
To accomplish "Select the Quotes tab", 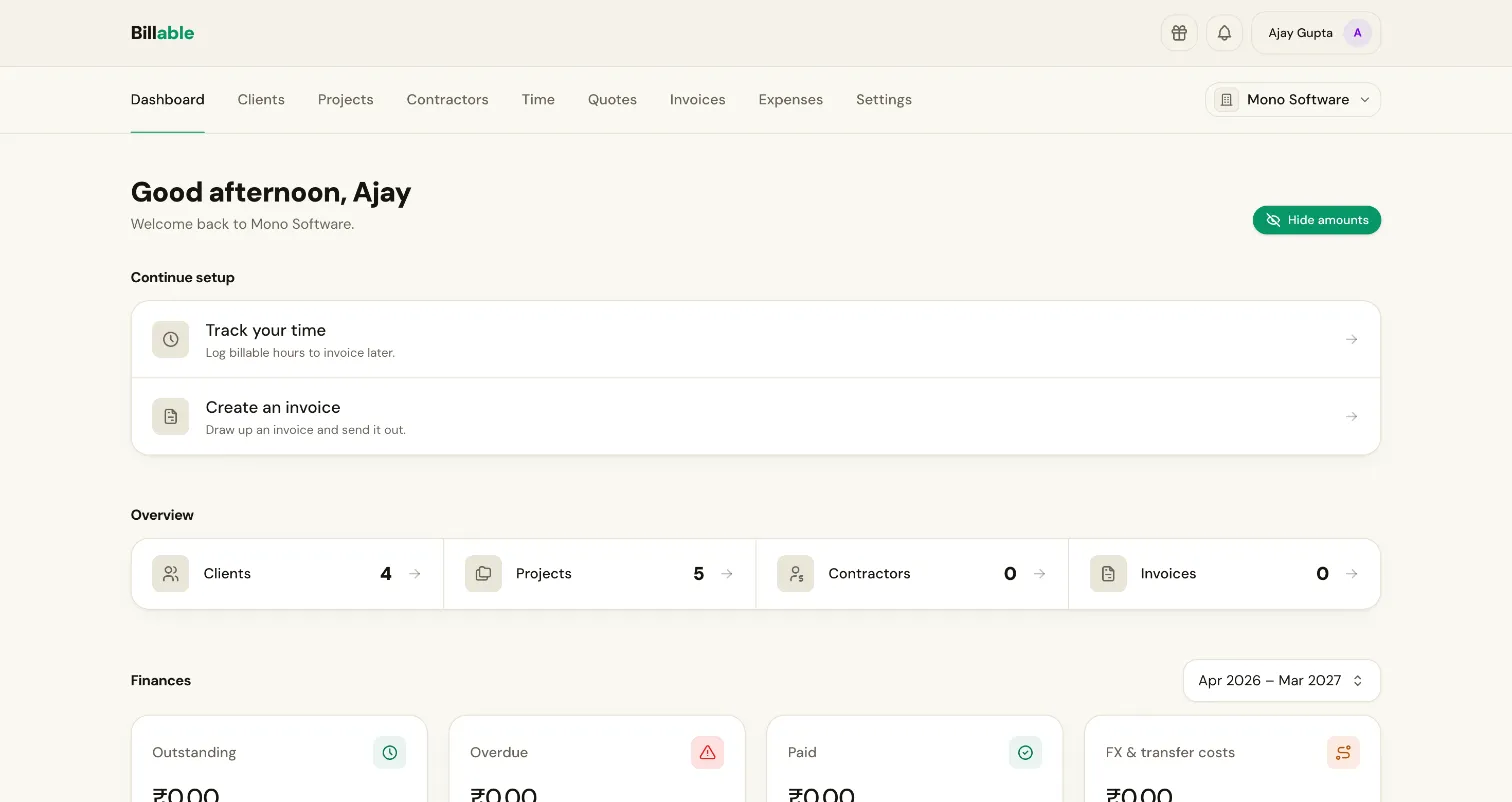I will point(612,99).
